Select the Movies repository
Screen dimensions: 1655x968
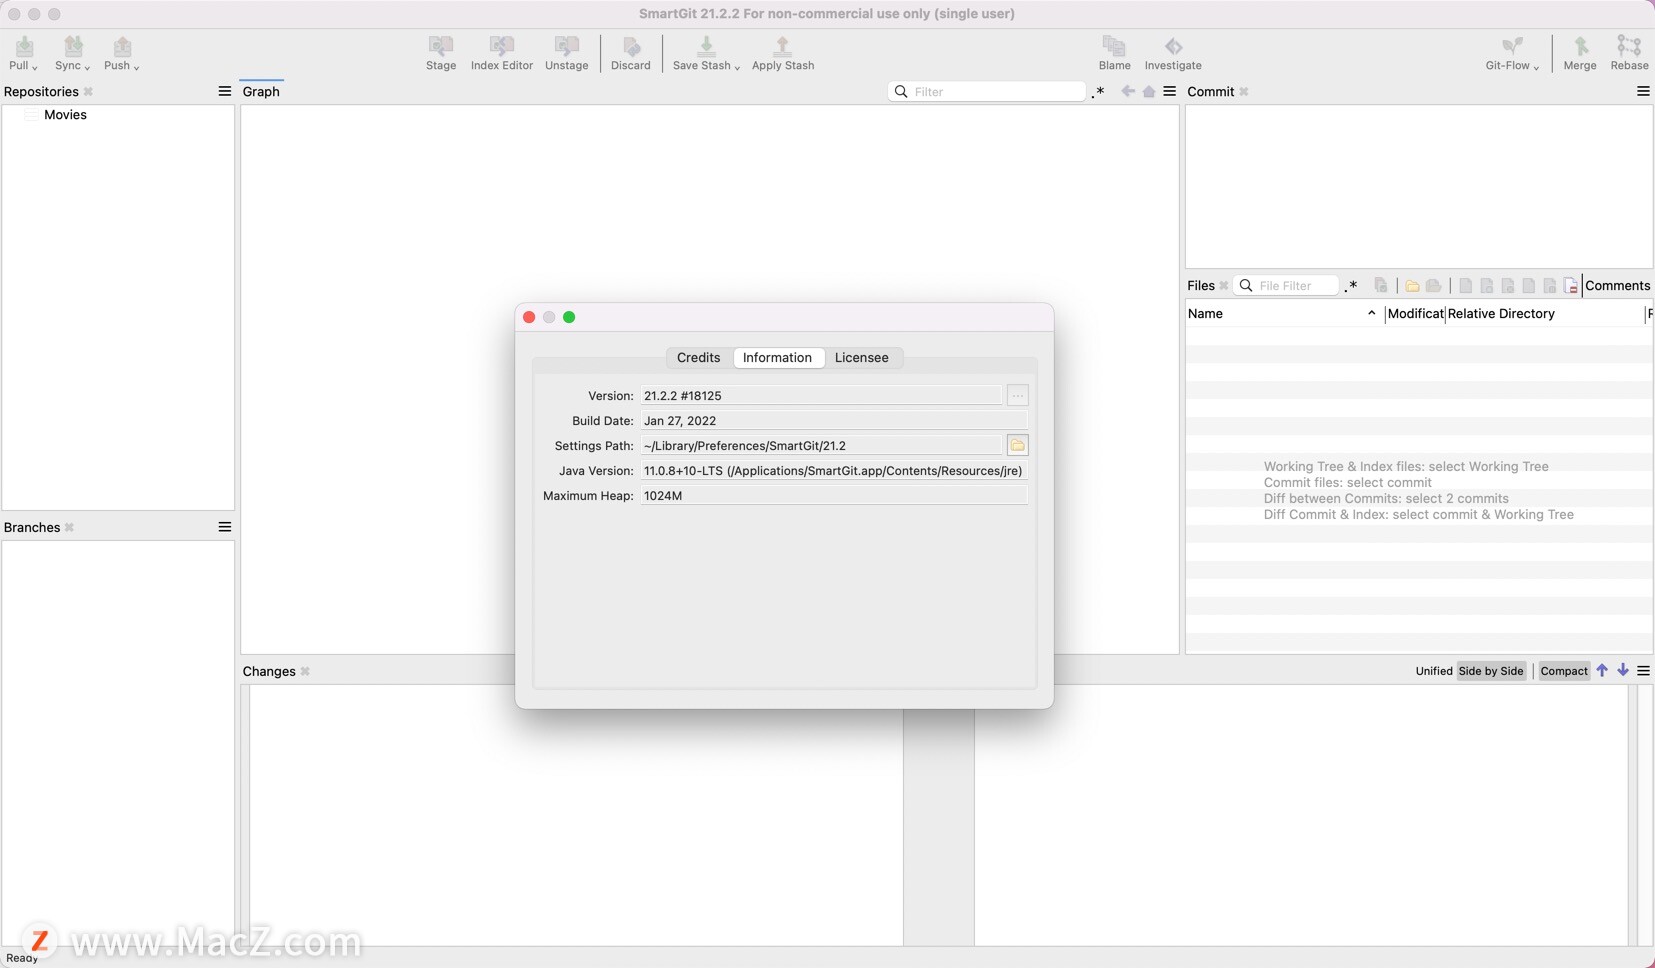[x=65, y=115]
